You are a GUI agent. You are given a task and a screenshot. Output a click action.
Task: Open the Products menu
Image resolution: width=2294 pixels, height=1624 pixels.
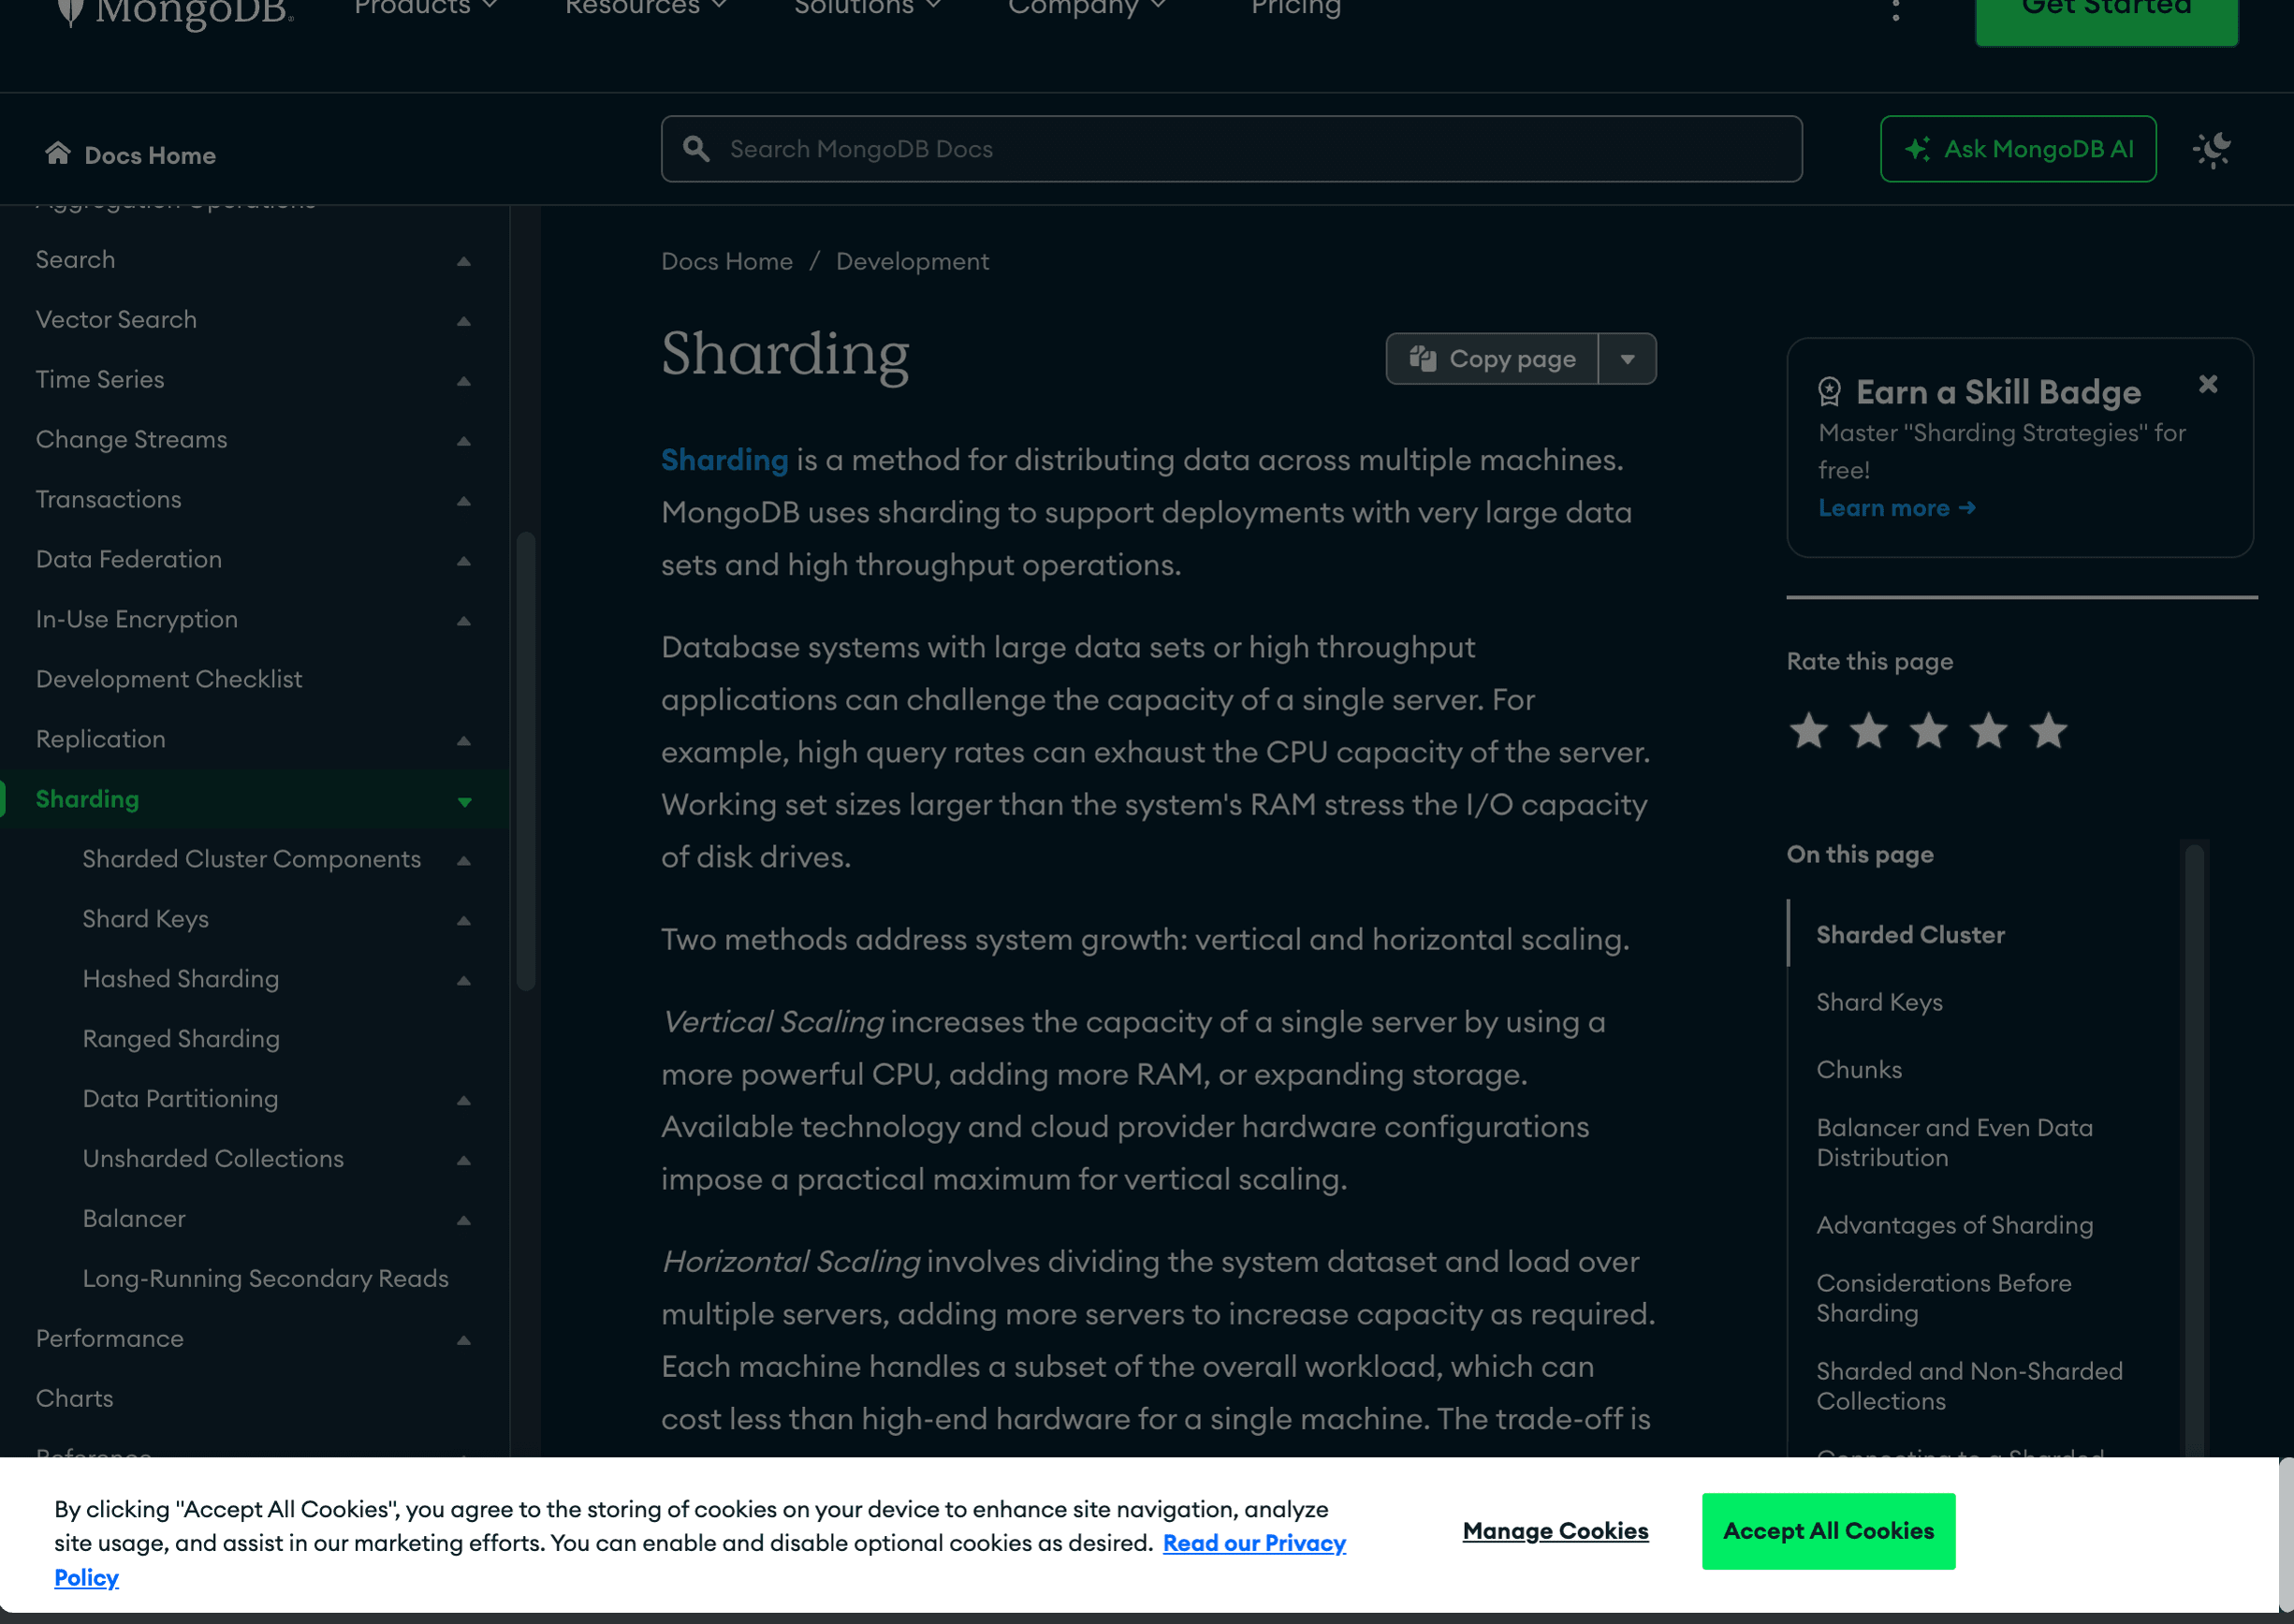pyautogui.click(x=426, y=8)
